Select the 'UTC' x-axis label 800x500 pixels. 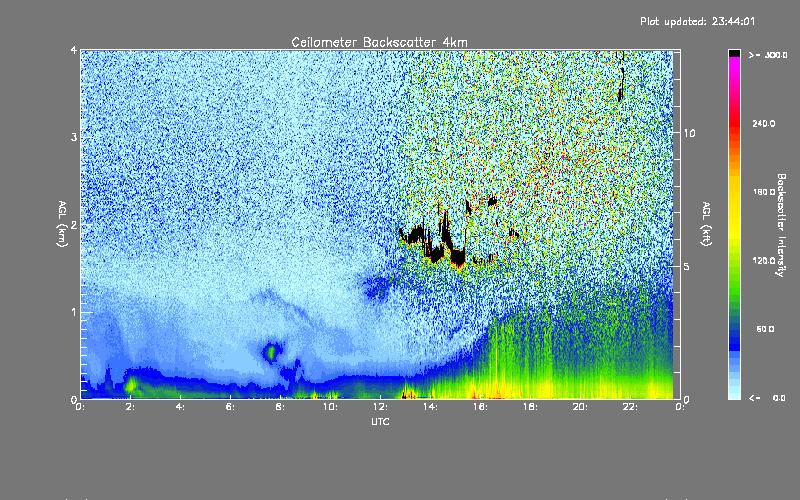click(380, 421)
